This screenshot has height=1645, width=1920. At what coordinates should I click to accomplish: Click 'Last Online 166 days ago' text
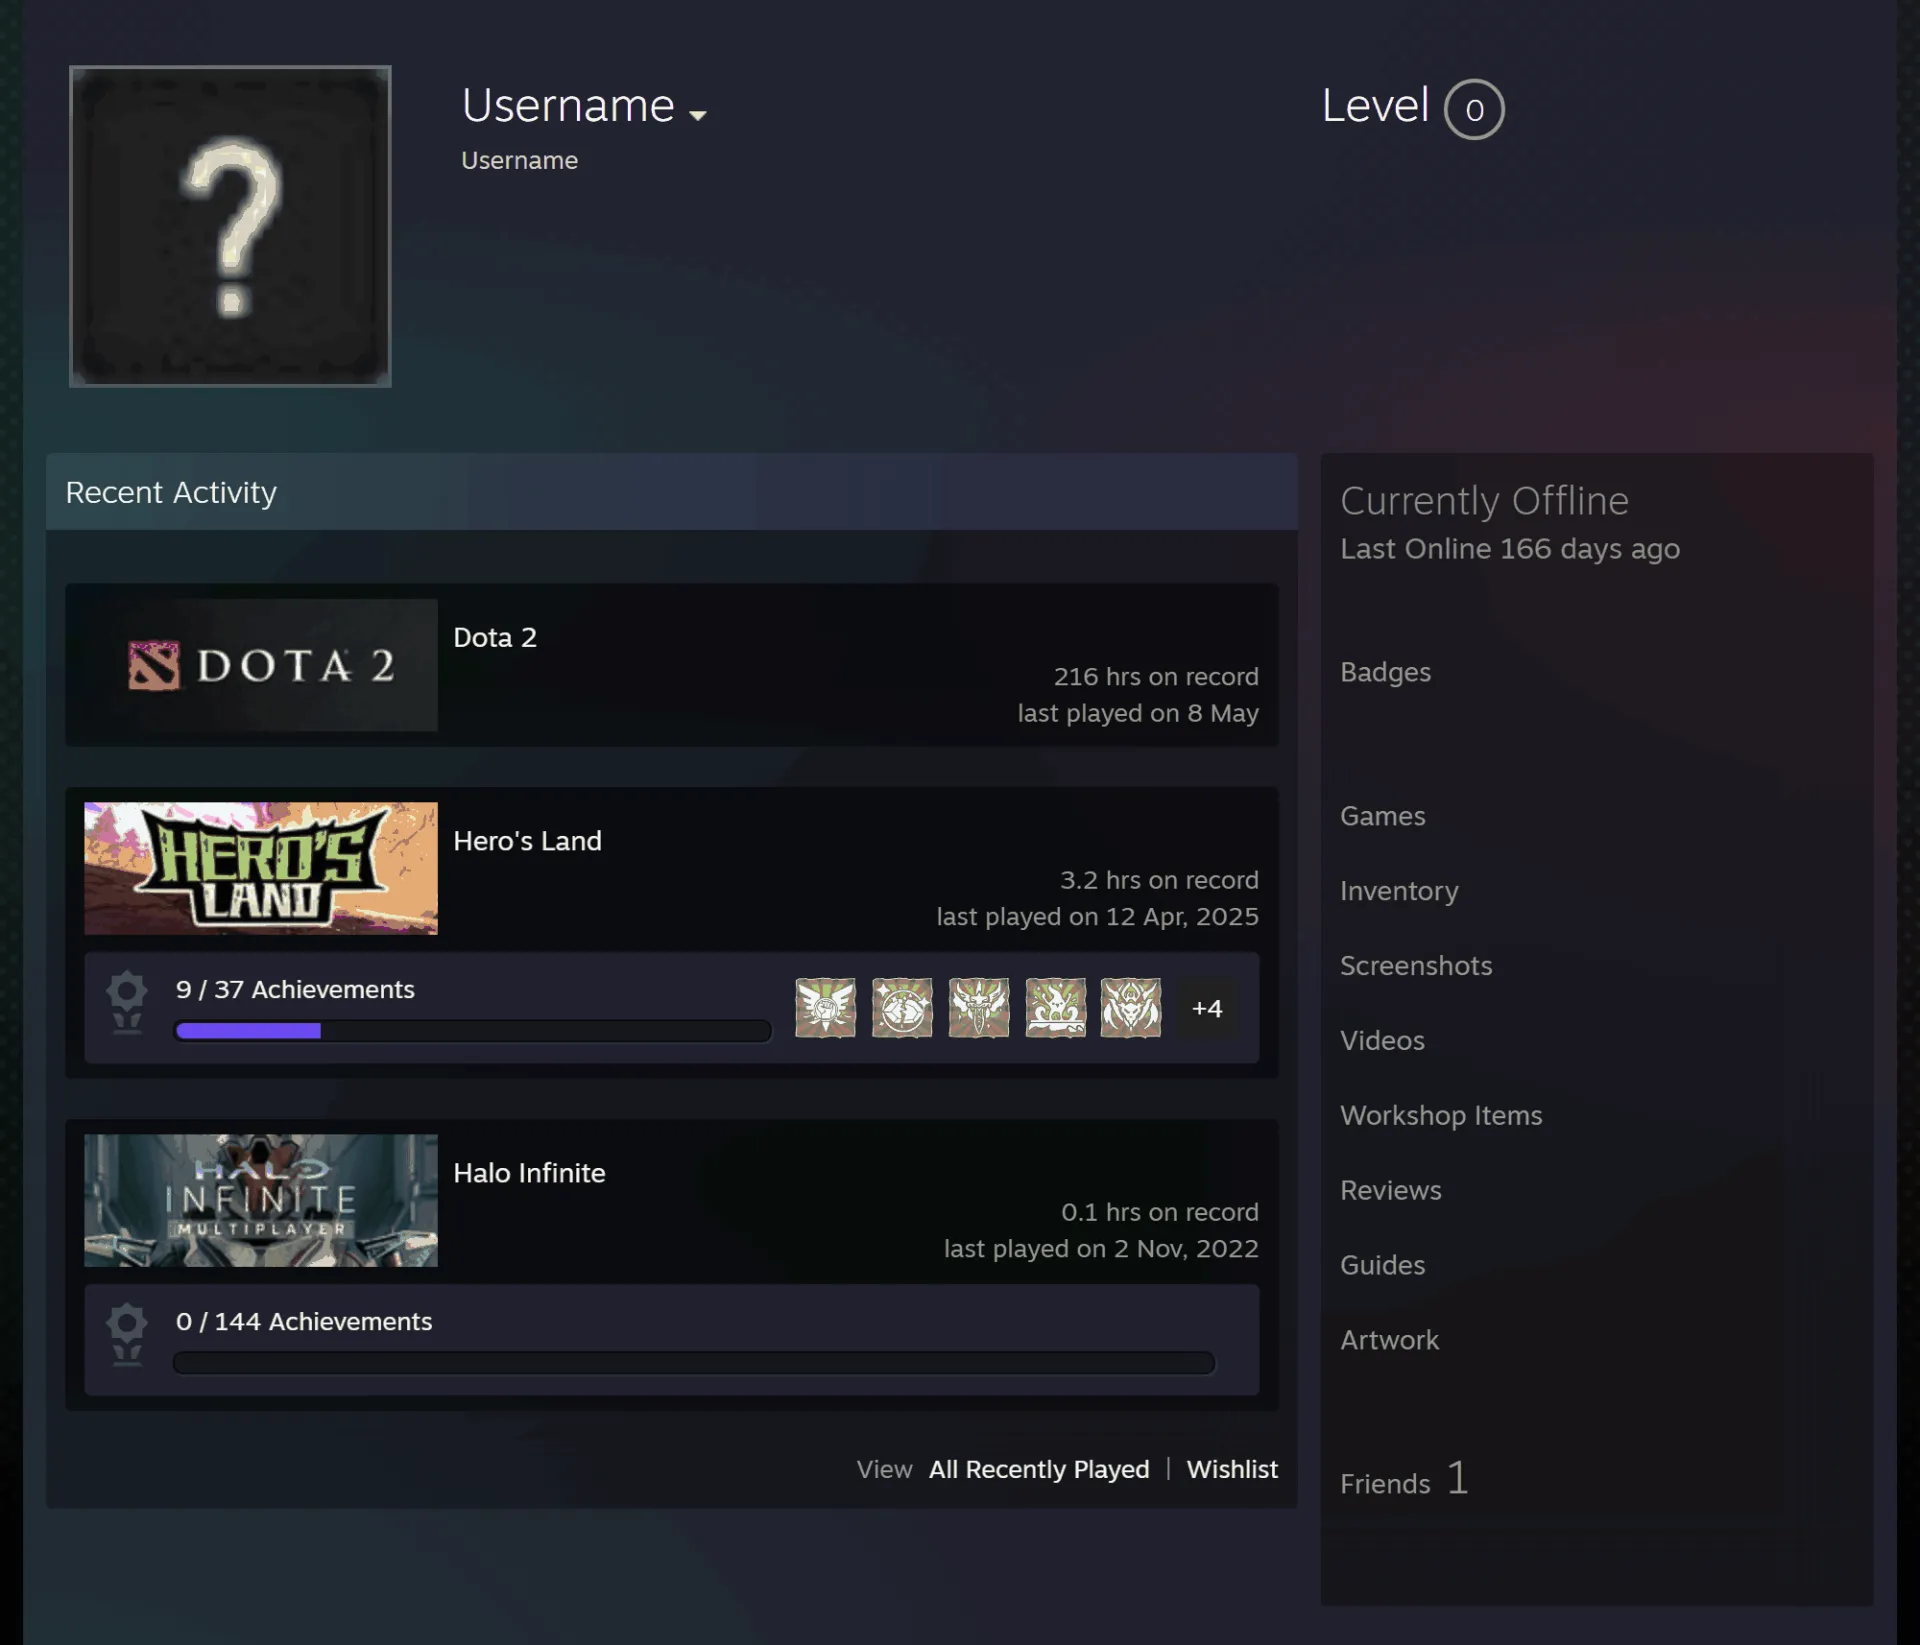tap(1510, 549)
